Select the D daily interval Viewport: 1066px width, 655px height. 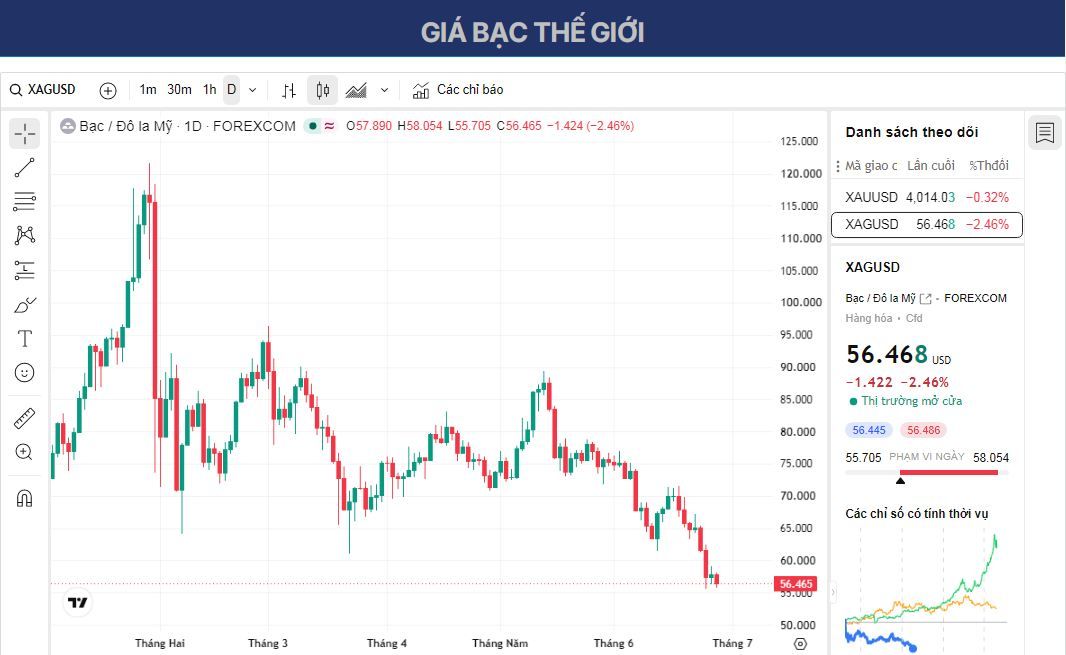coord(232,90)
